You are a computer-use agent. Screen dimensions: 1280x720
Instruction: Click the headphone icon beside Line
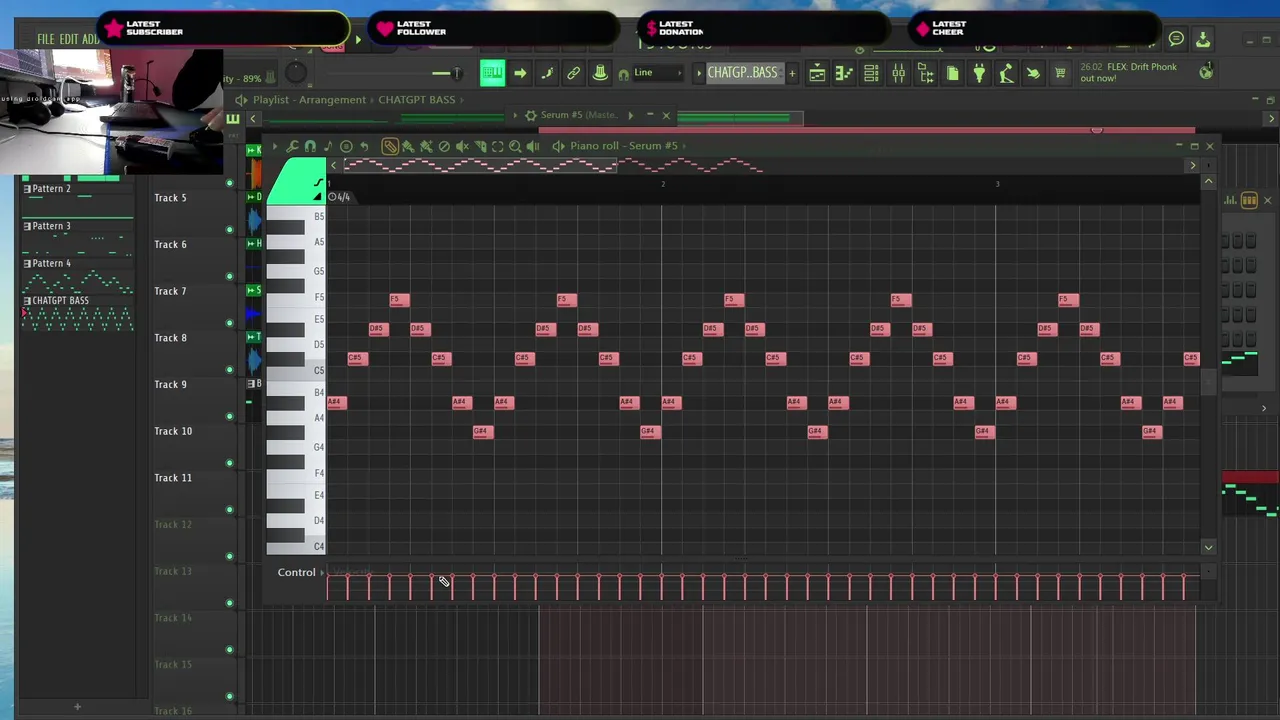[x=623, y=74]
